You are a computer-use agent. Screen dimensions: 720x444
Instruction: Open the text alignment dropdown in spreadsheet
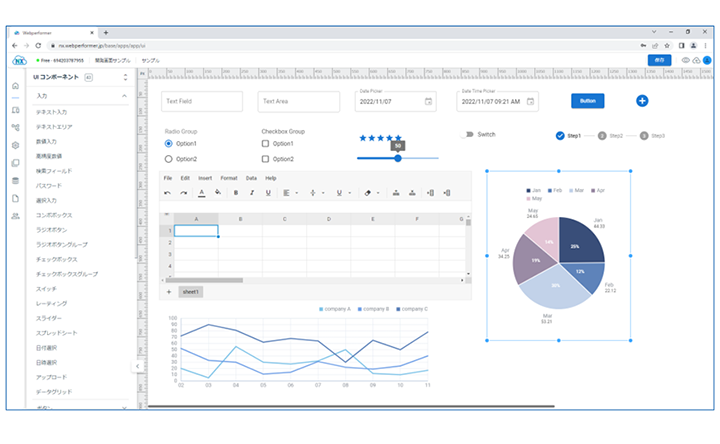click(x=287, y=193)
